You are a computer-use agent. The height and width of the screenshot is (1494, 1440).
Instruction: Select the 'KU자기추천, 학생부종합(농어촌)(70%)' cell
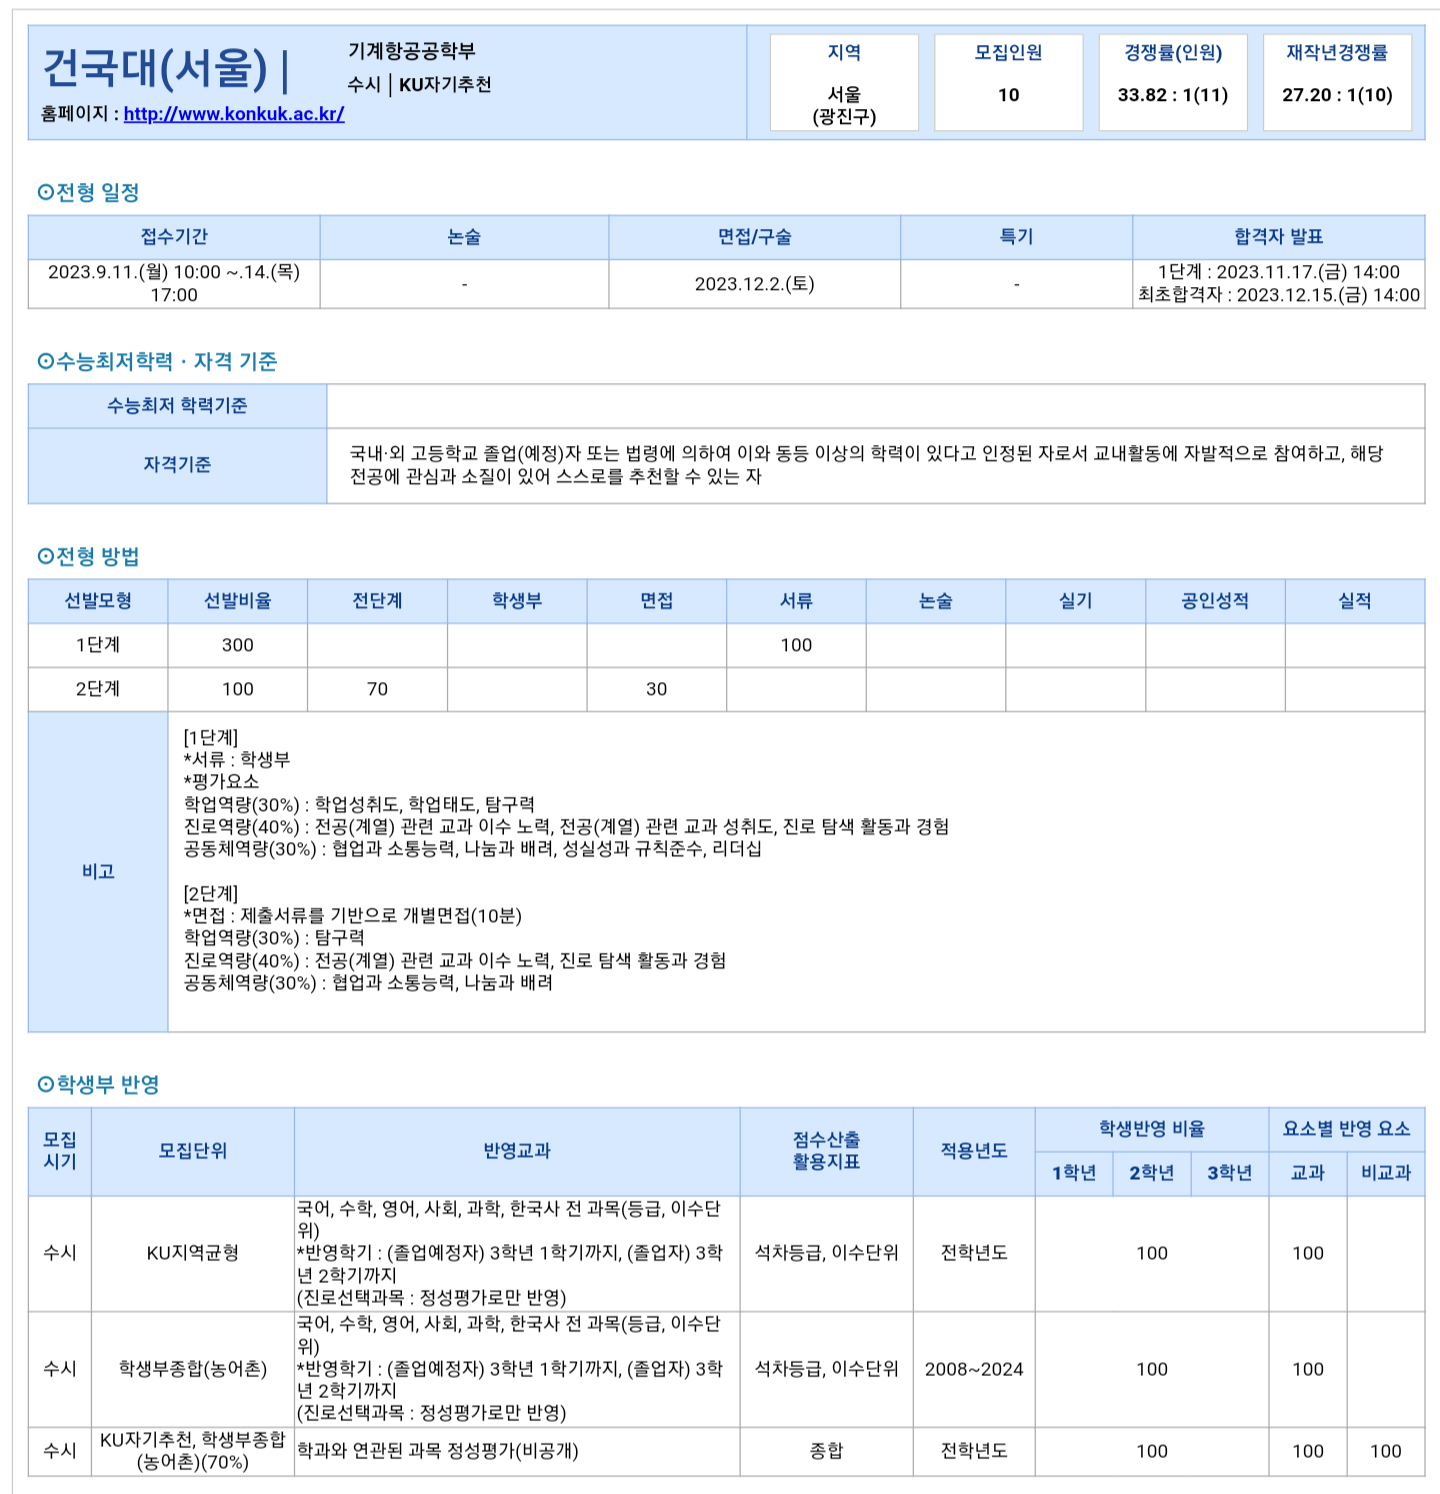coord(193,1452)
